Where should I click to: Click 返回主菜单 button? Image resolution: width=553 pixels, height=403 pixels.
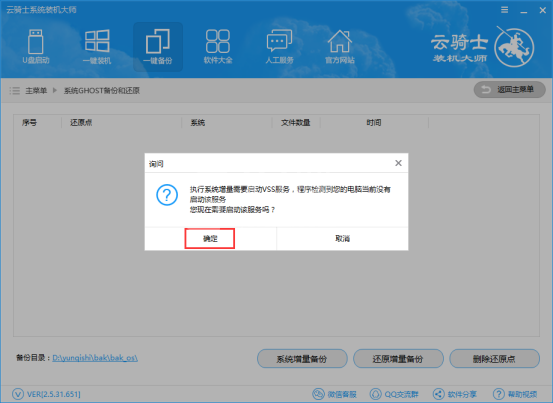click(509, 90)
